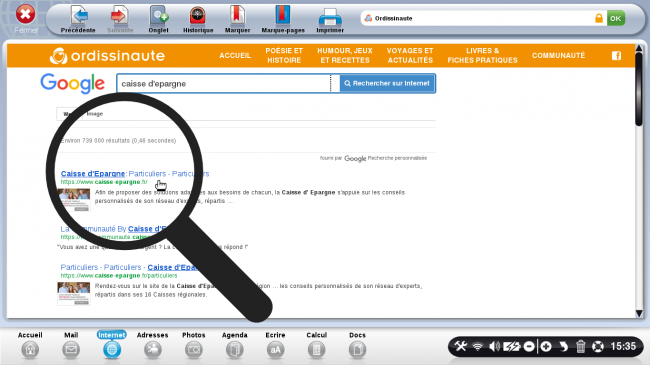Click the undo arrow tray icon
Screen dimensions: 650x365
tap(563, 346)
